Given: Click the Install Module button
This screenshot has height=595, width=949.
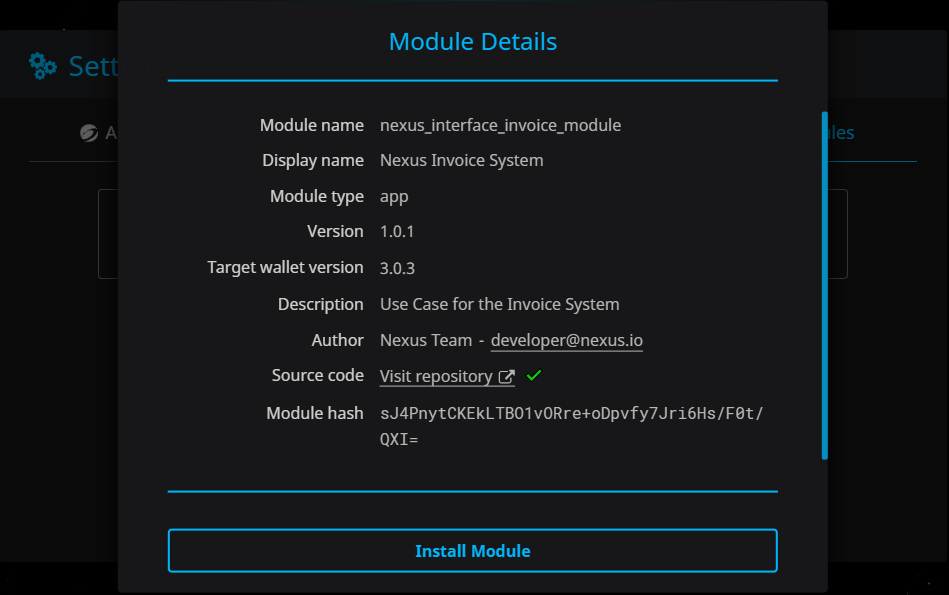Looking at the screenshot, I should [x=473, y=551].
